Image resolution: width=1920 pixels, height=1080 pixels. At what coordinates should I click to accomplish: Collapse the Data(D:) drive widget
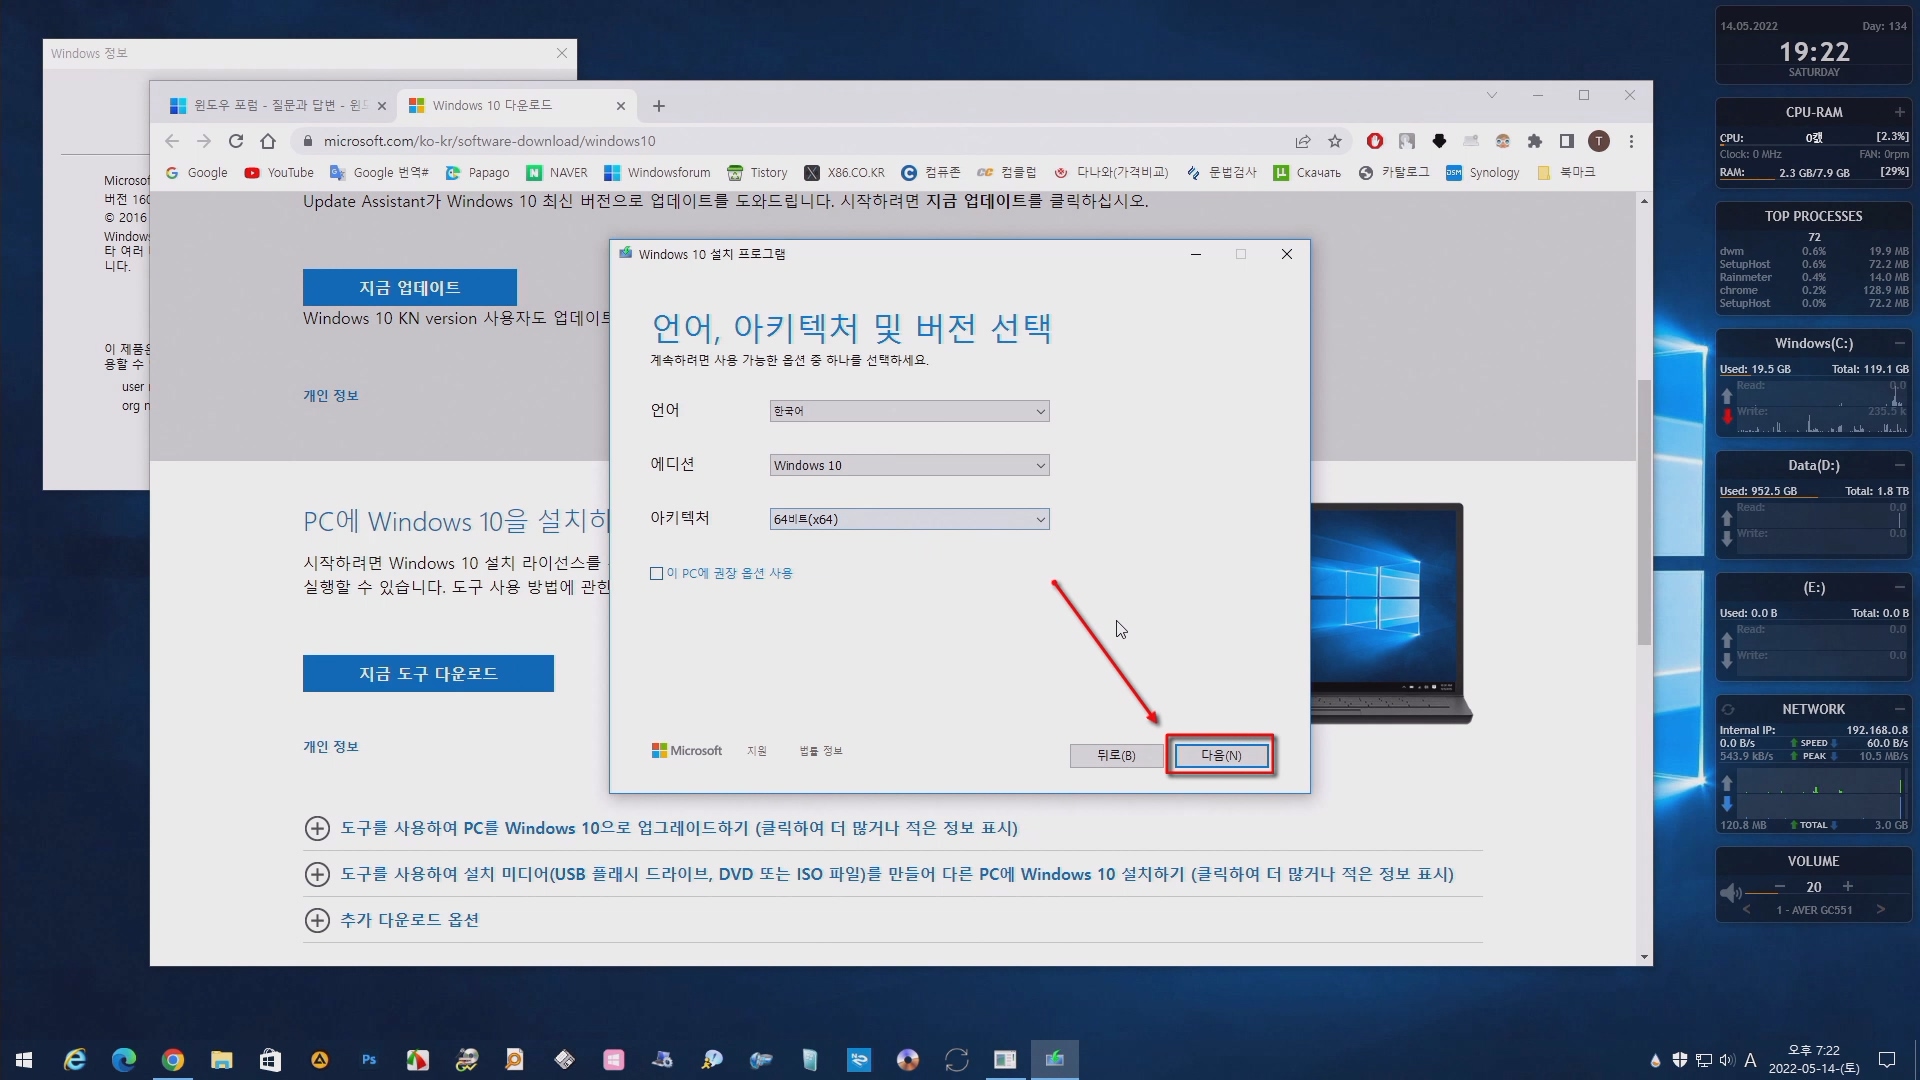1899,465
